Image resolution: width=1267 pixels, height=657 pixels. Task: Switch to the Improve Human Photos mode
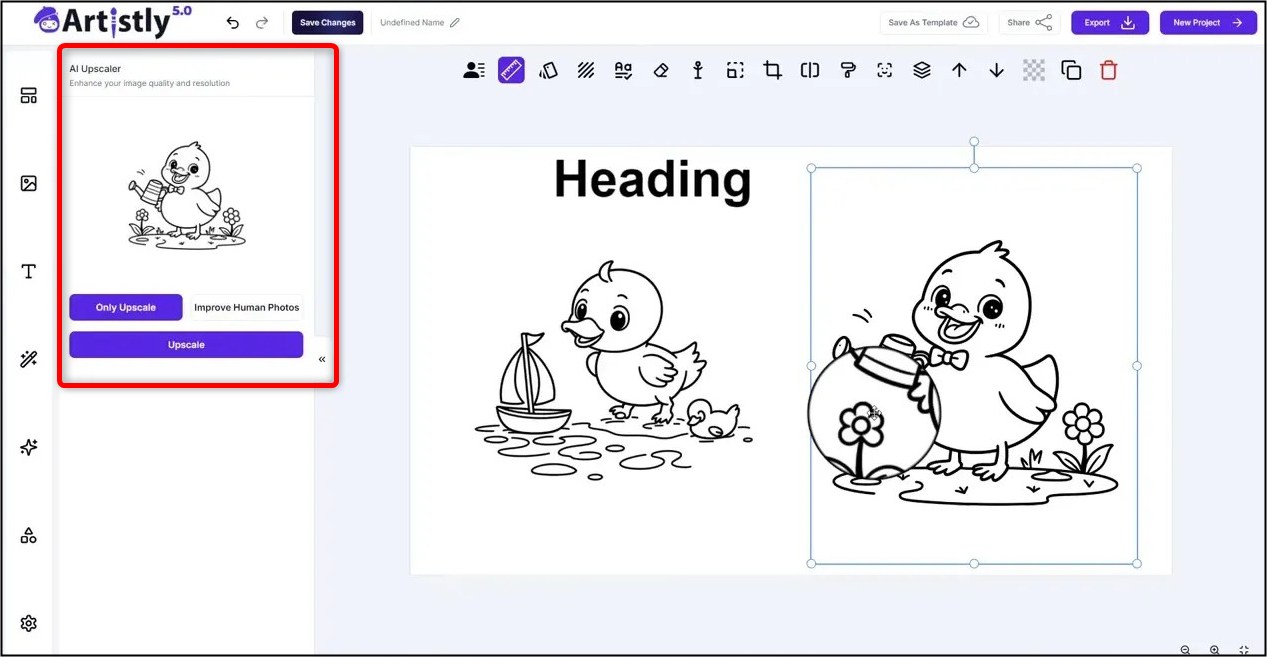(x=246, y=307)
